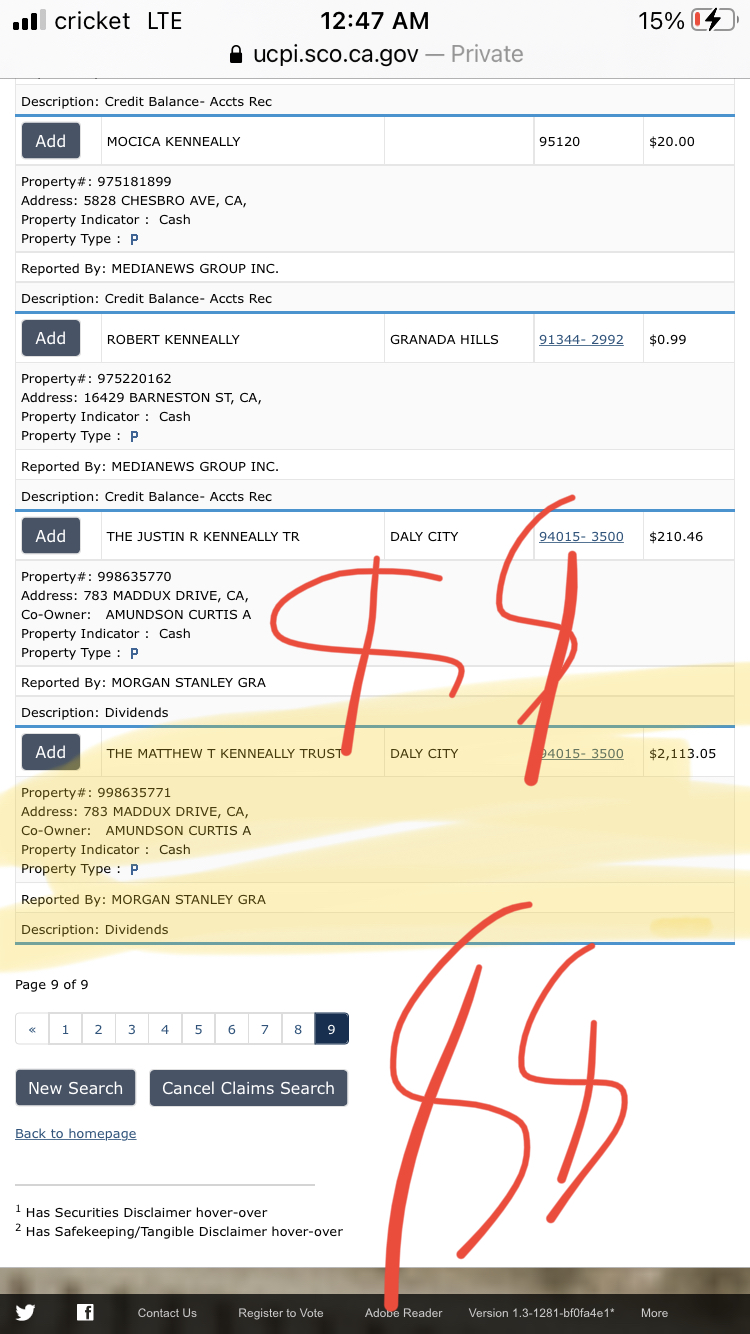The image size is (750, 1334).
Task: Select current results page 9
Action: [331, 1029]
